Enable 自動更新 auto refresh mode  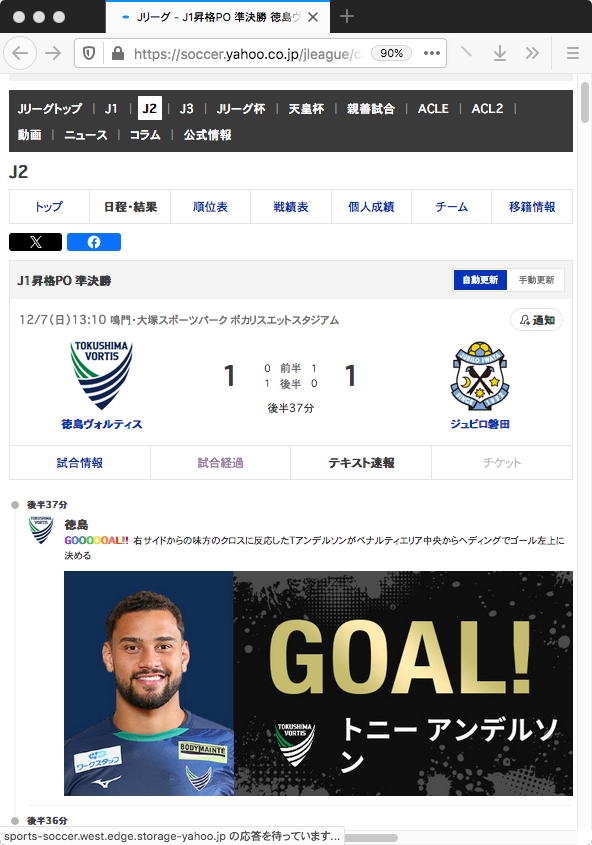(480, 280)
